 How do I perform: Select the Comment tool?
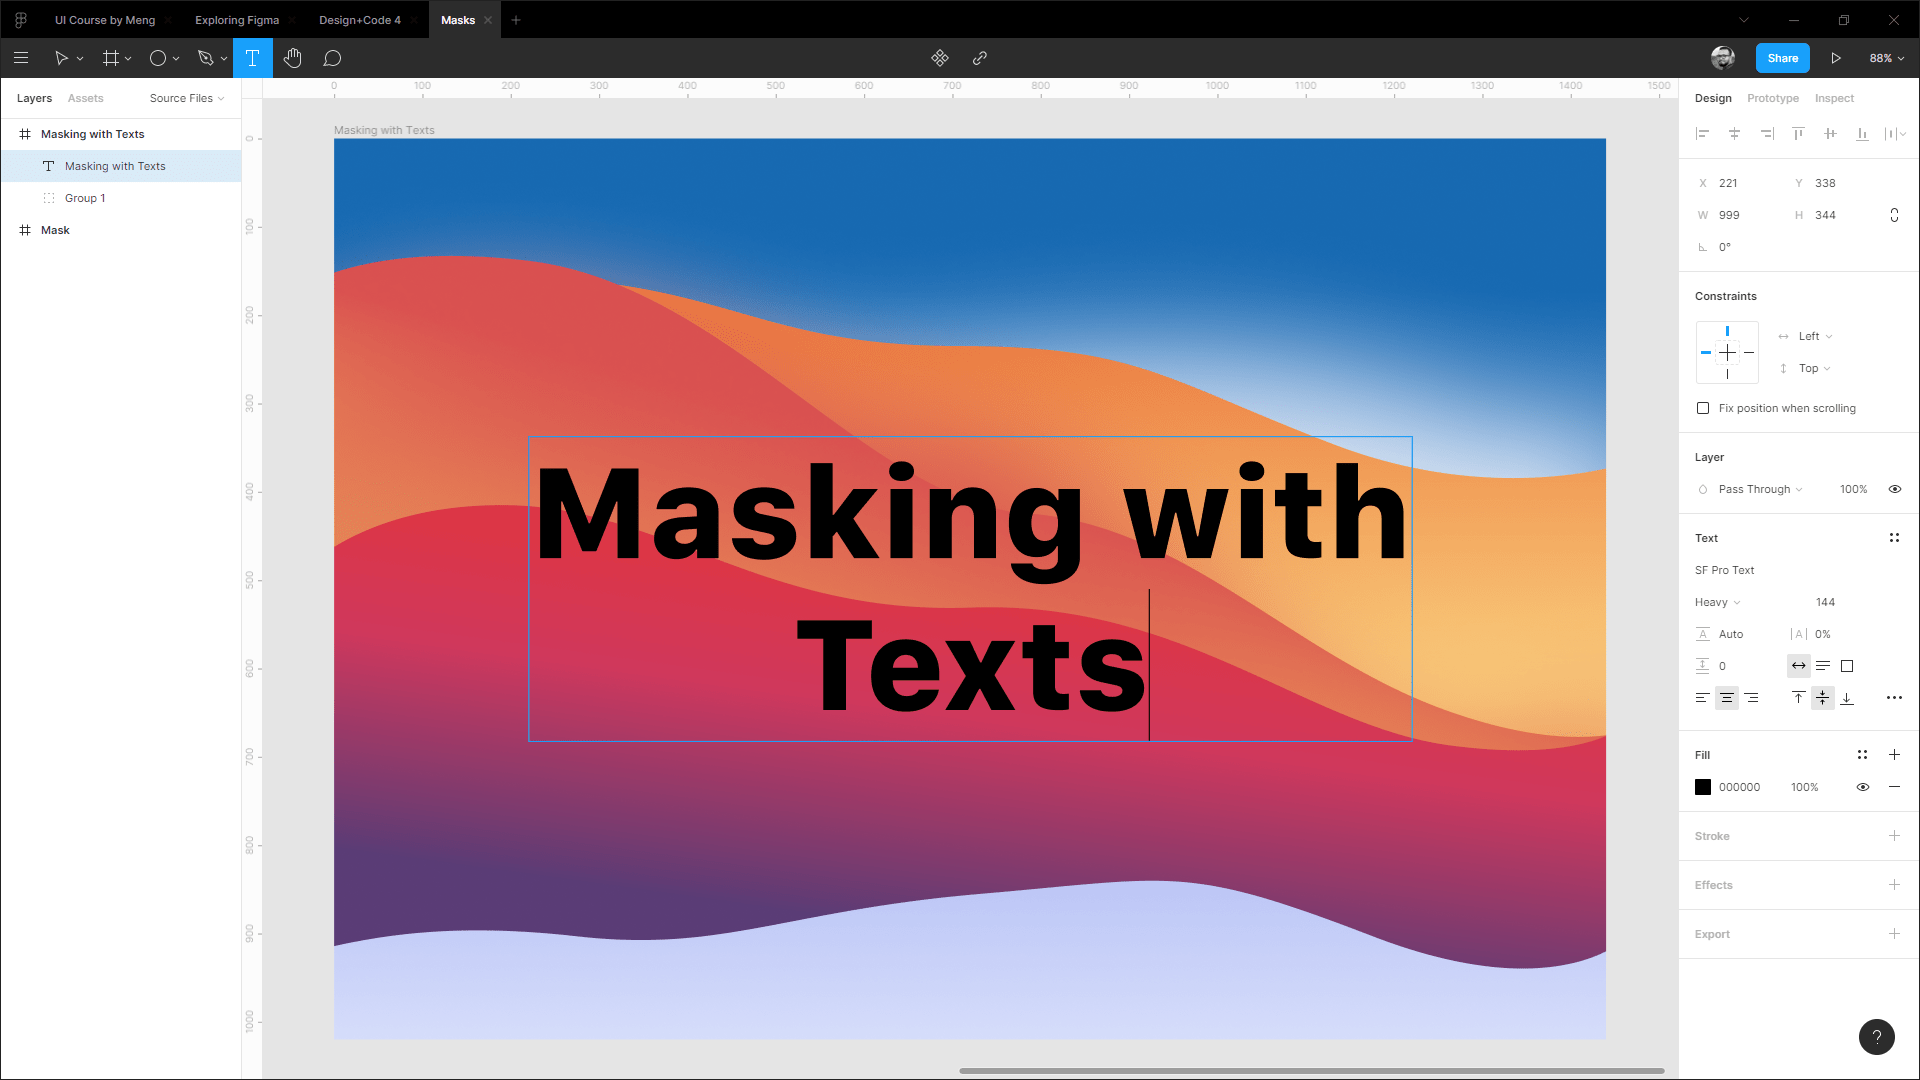(x=332, y=58)
